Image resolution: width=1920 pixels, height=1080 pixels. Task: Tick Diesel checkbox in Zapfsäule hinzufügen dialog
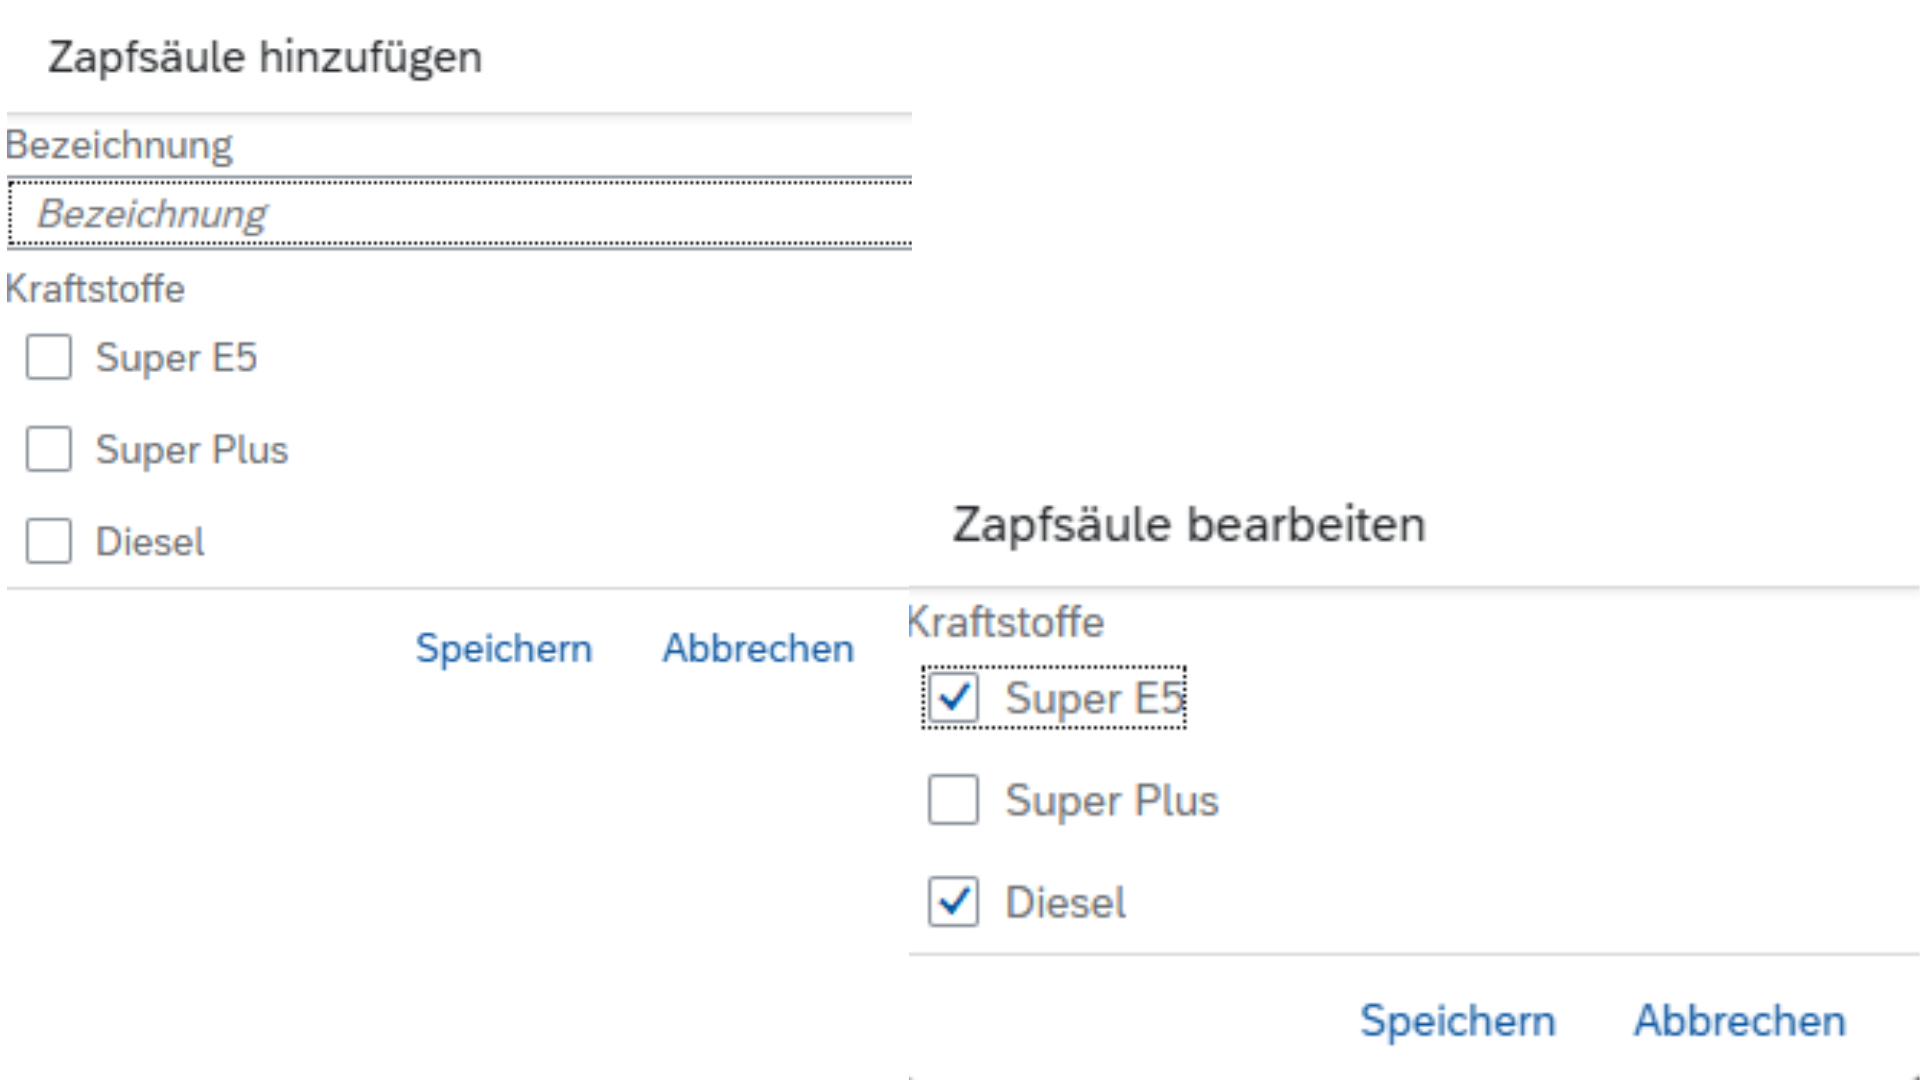[x=49, y=541]
